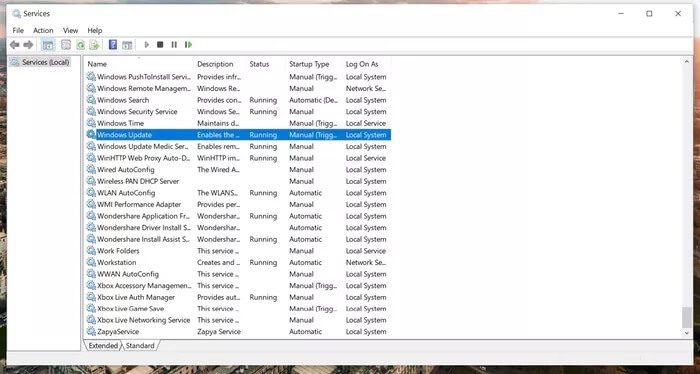Image resolution: width=700 pixels, height=374 pixels.
Task: Select the Xbox Live Game Save row
Action: (238, 308)
